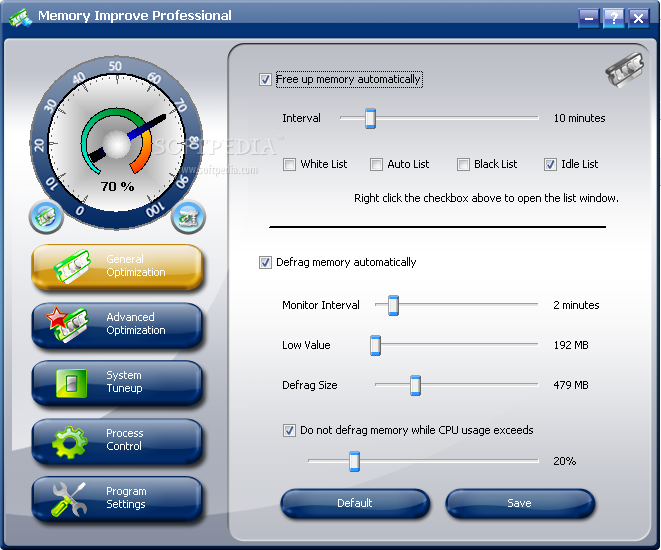Click the '20%' CPU usage value
This screenshot has width=661, height=550.
tap(564, 461)
